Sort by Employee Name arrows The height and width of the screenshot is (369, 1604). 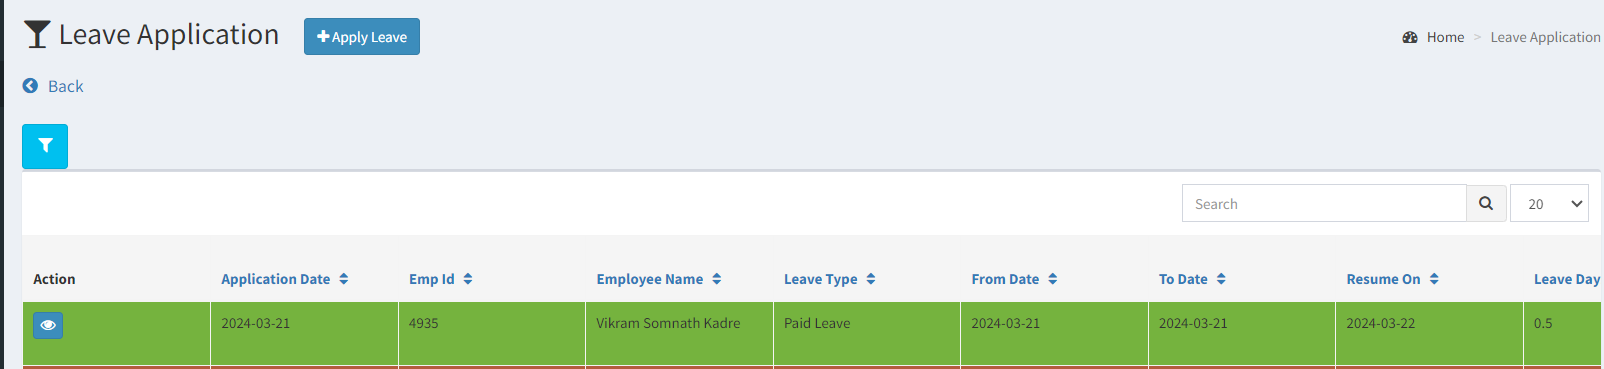click(717, 279)
